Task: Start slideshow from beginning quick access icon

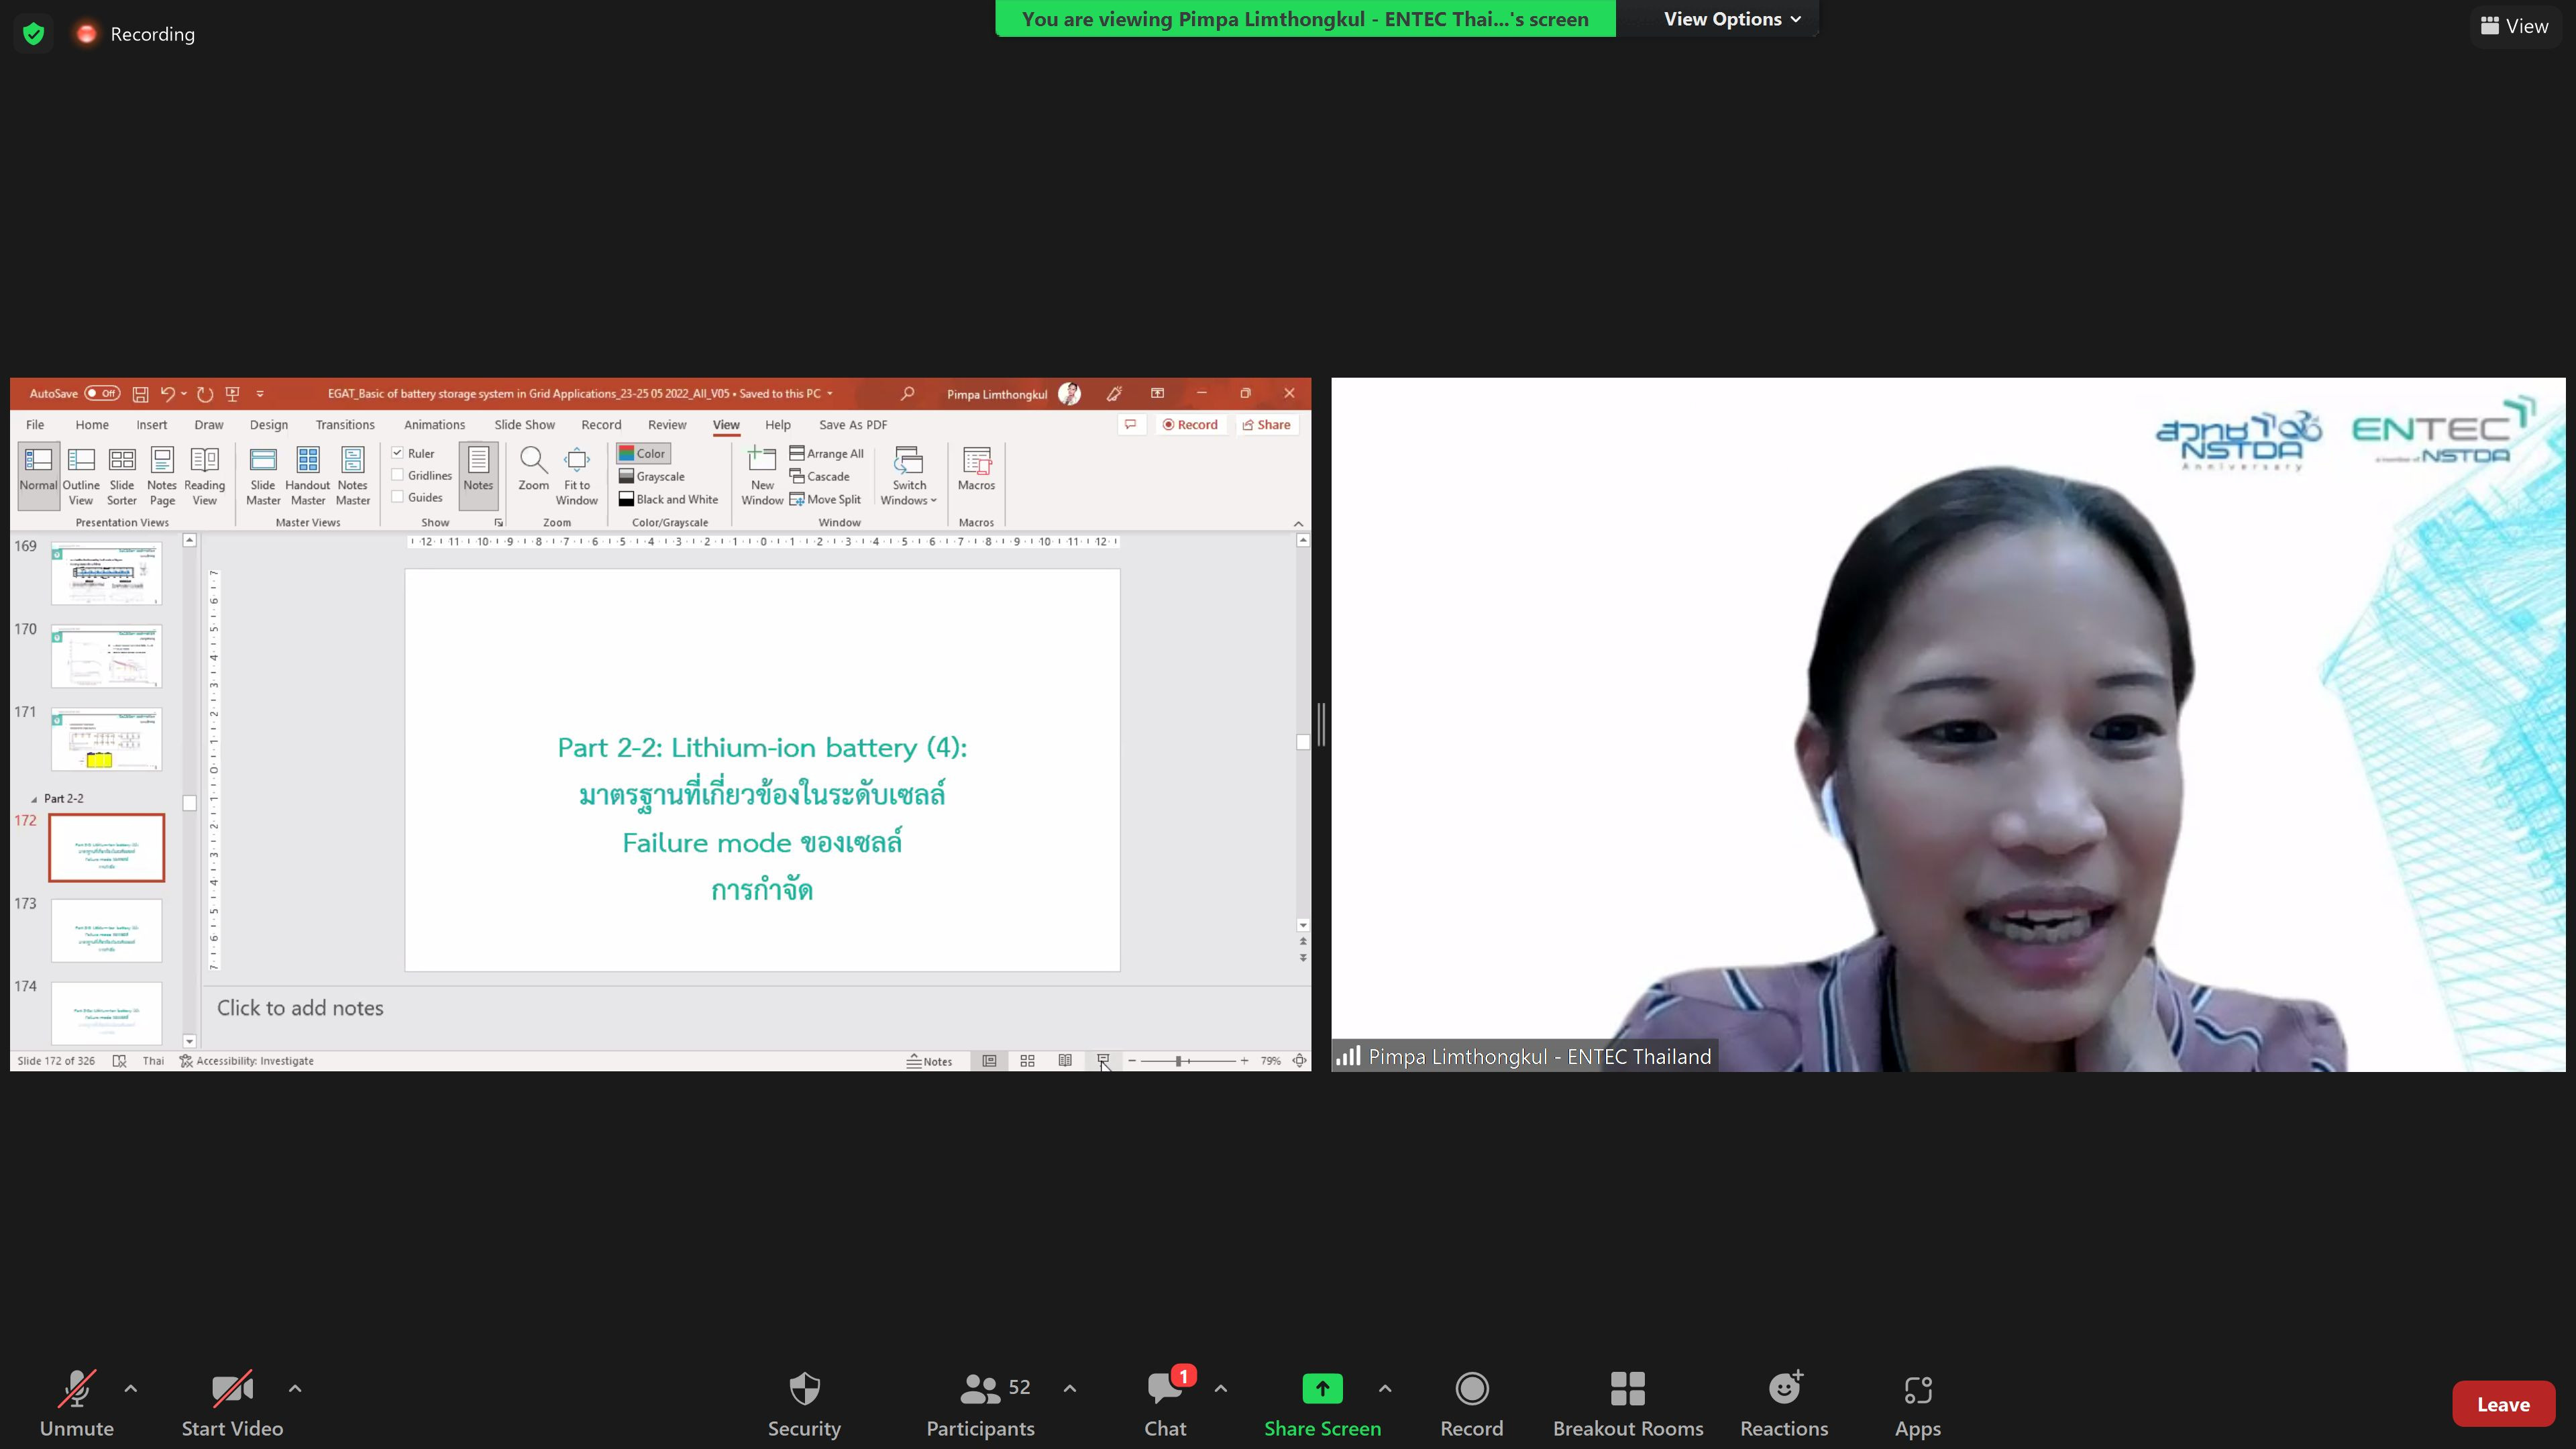Action: click(x=233, y=394)
